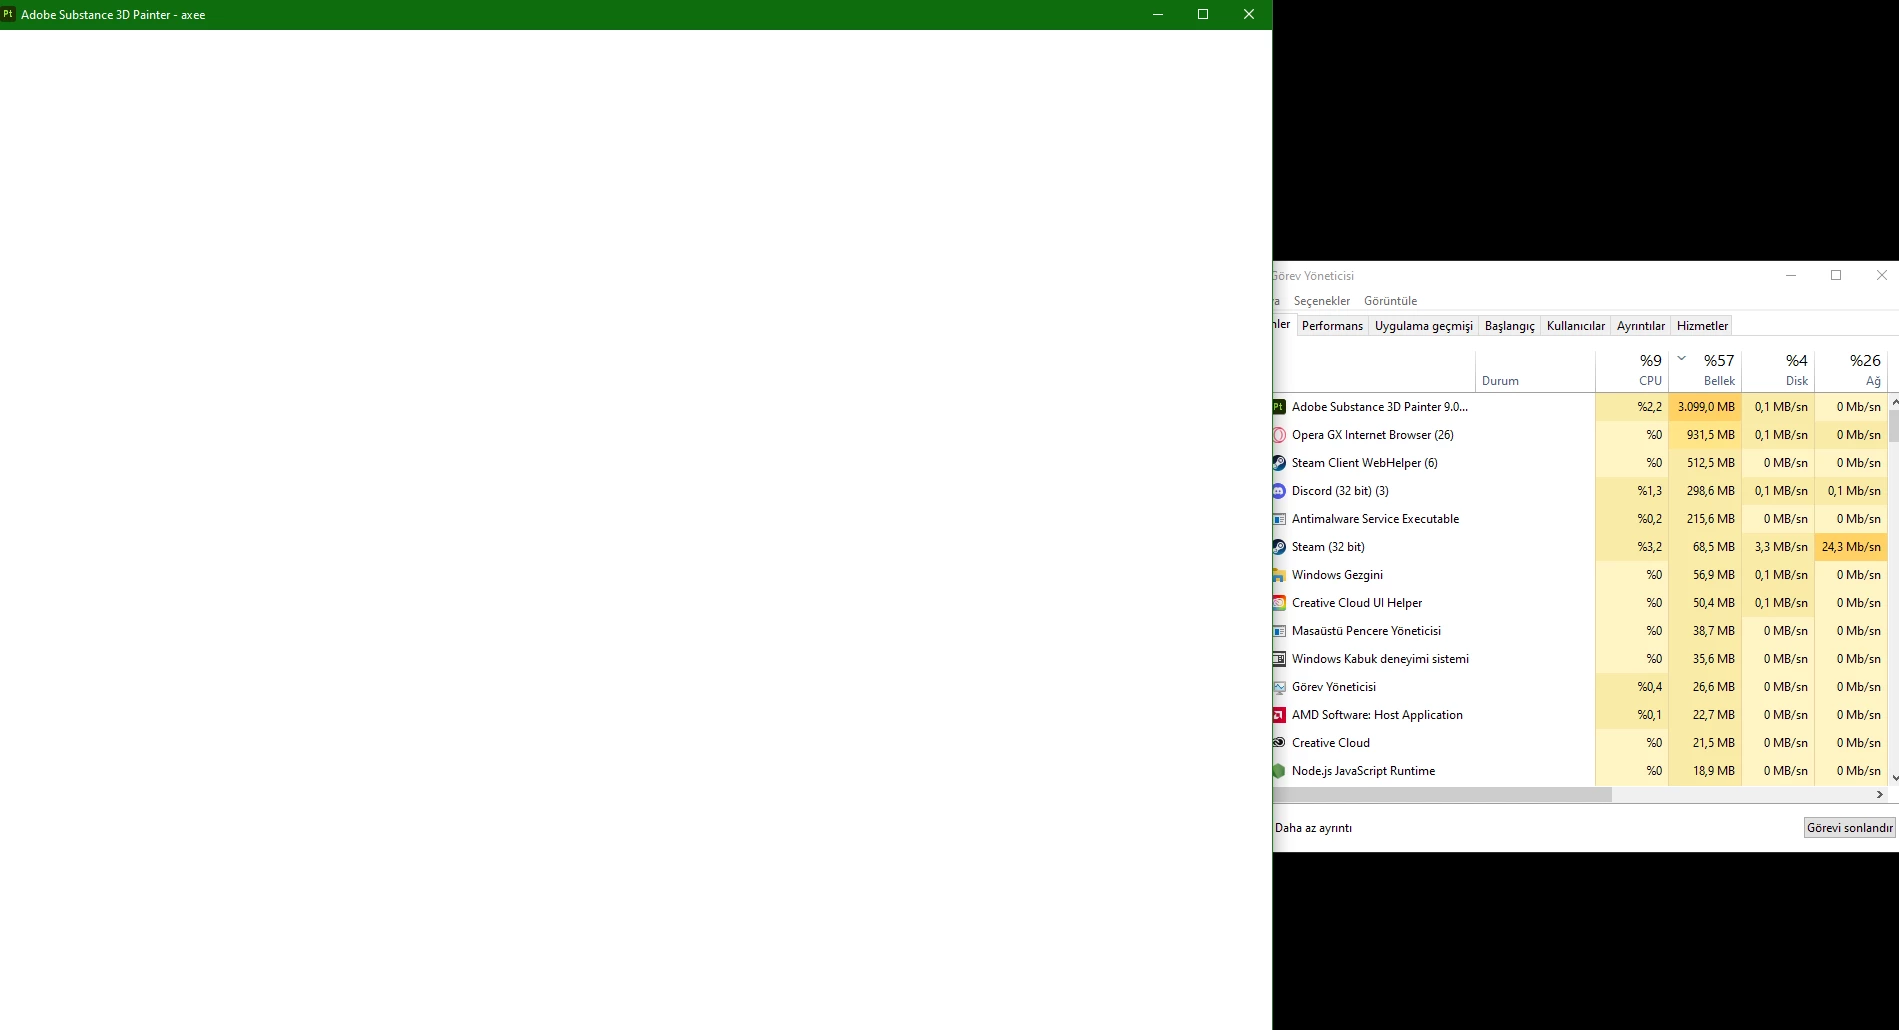Click the Creative Cloud UI Helper icon
Image resolution: width=1899 pixels, height=1030 pixels.
click(1279, 603)
